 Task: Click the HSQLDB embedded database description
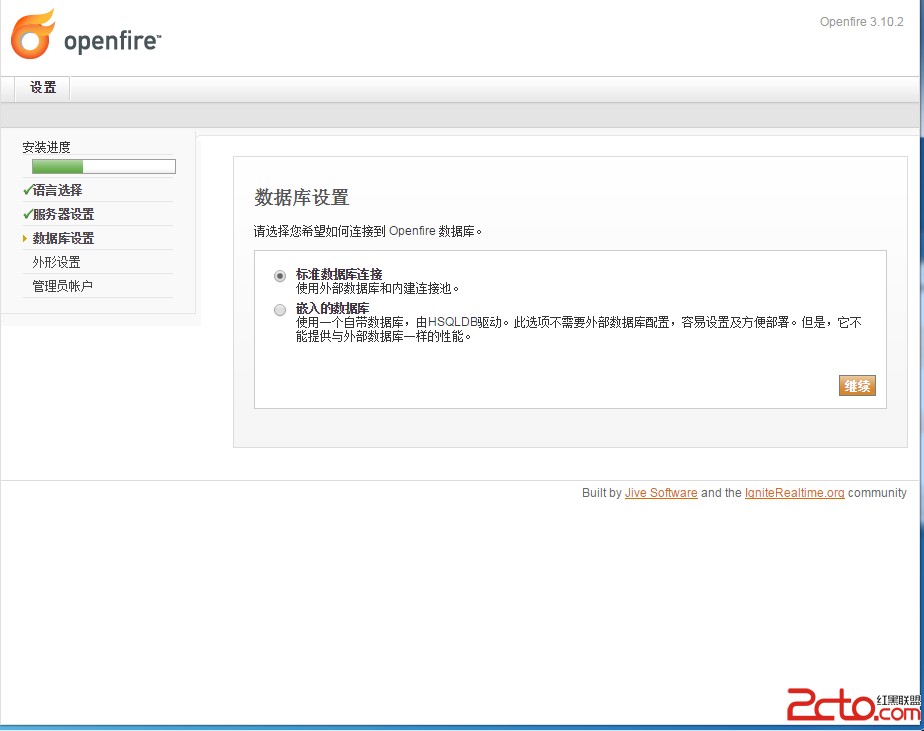point(579,330)
